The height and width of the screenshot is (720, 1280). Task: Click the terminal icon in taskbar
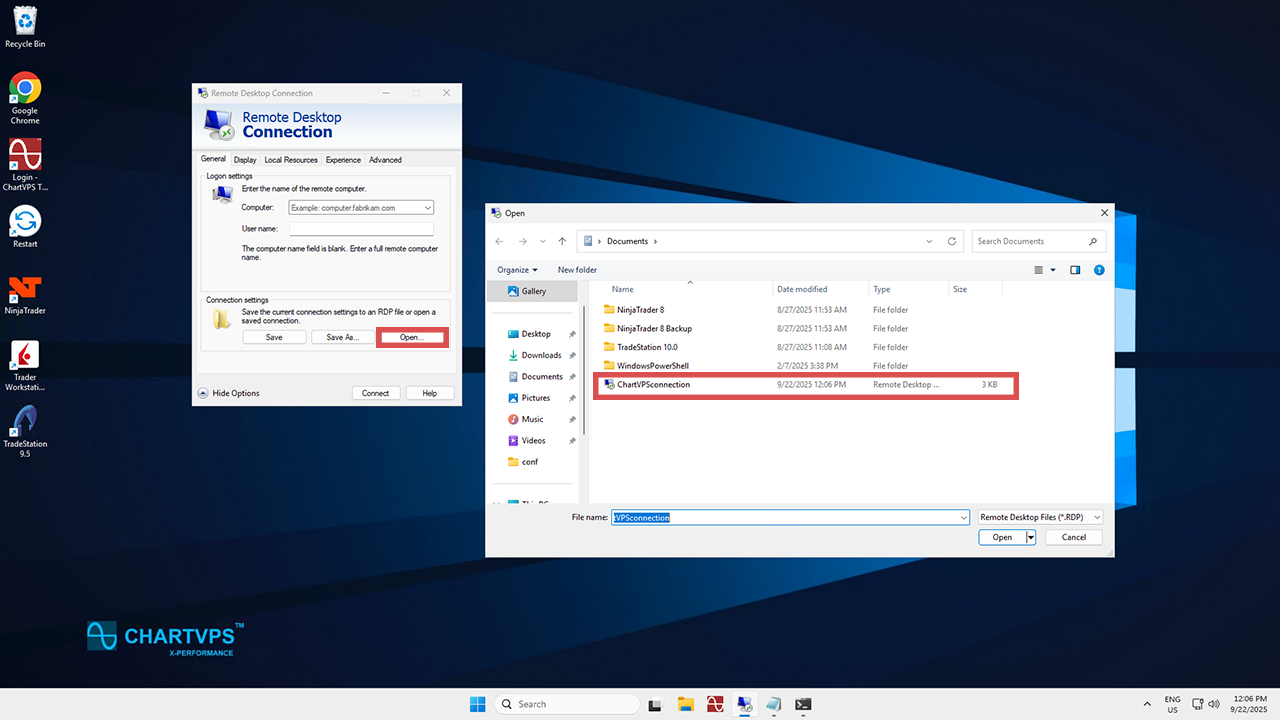tap(802, 704)
